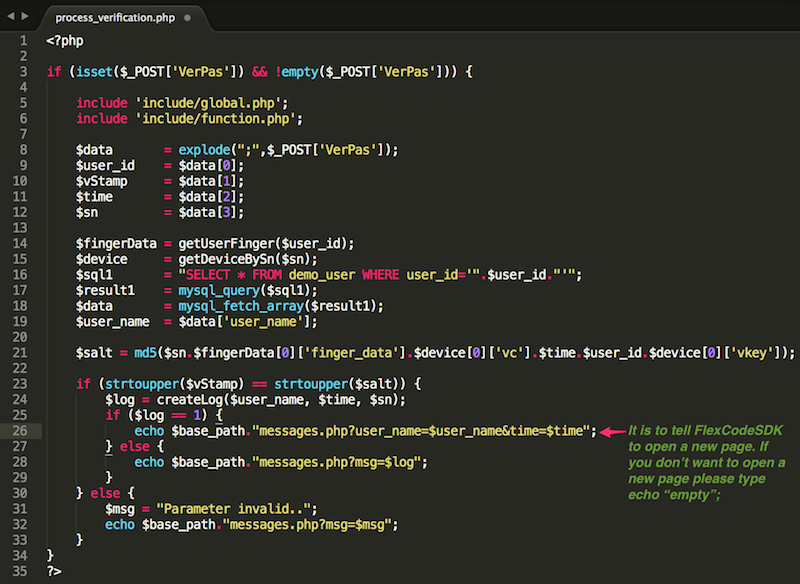Click the $user_id variable on line 9
The image size is (800, 584).
coord(105,166)
